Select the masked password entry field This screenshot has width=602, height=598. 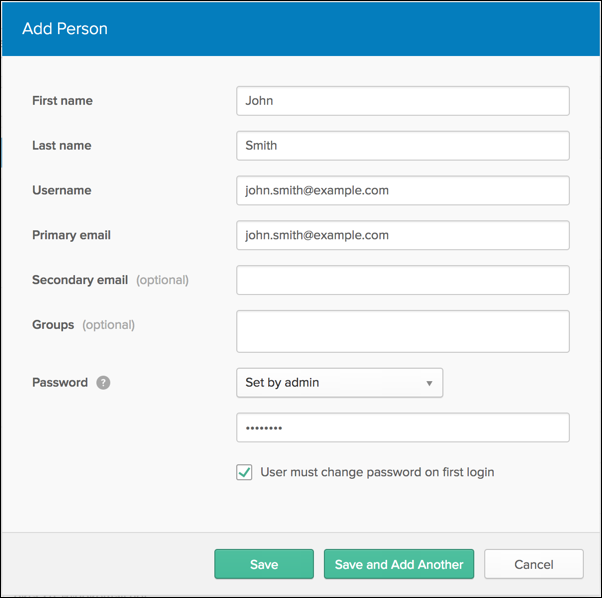click(x=403, y=428)
